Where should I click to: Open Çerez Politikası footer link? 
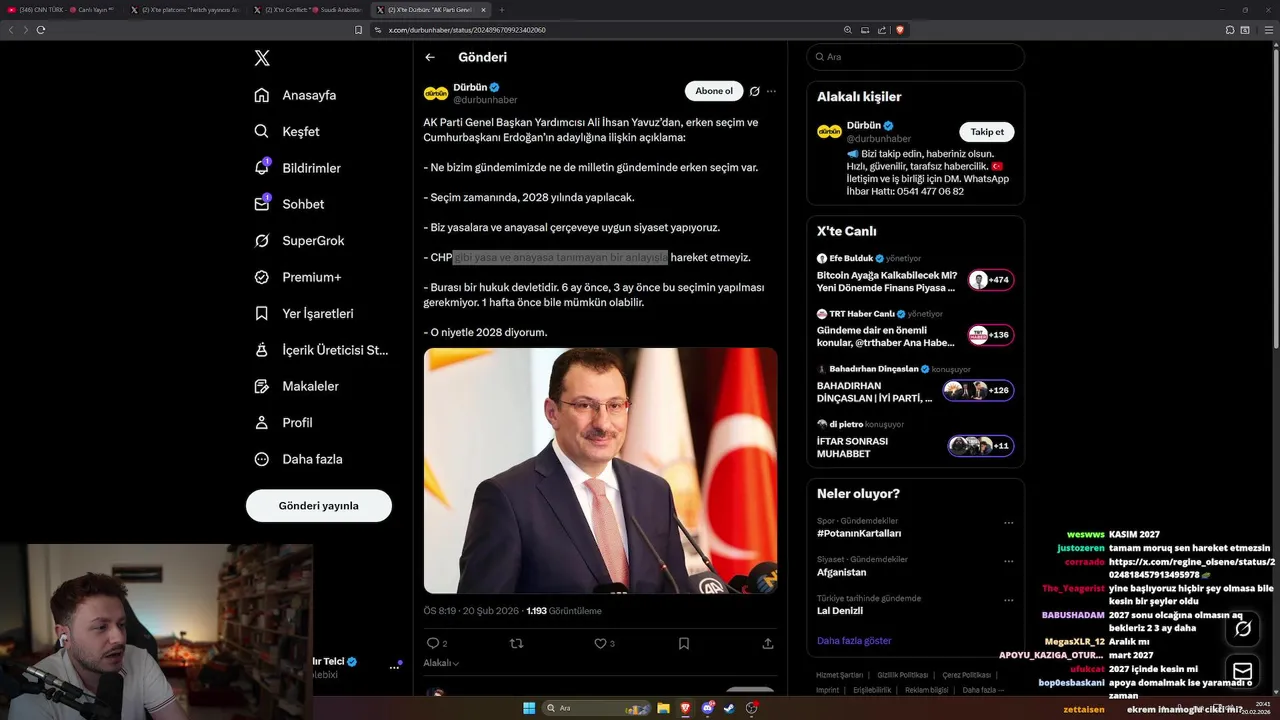(966, 675)
